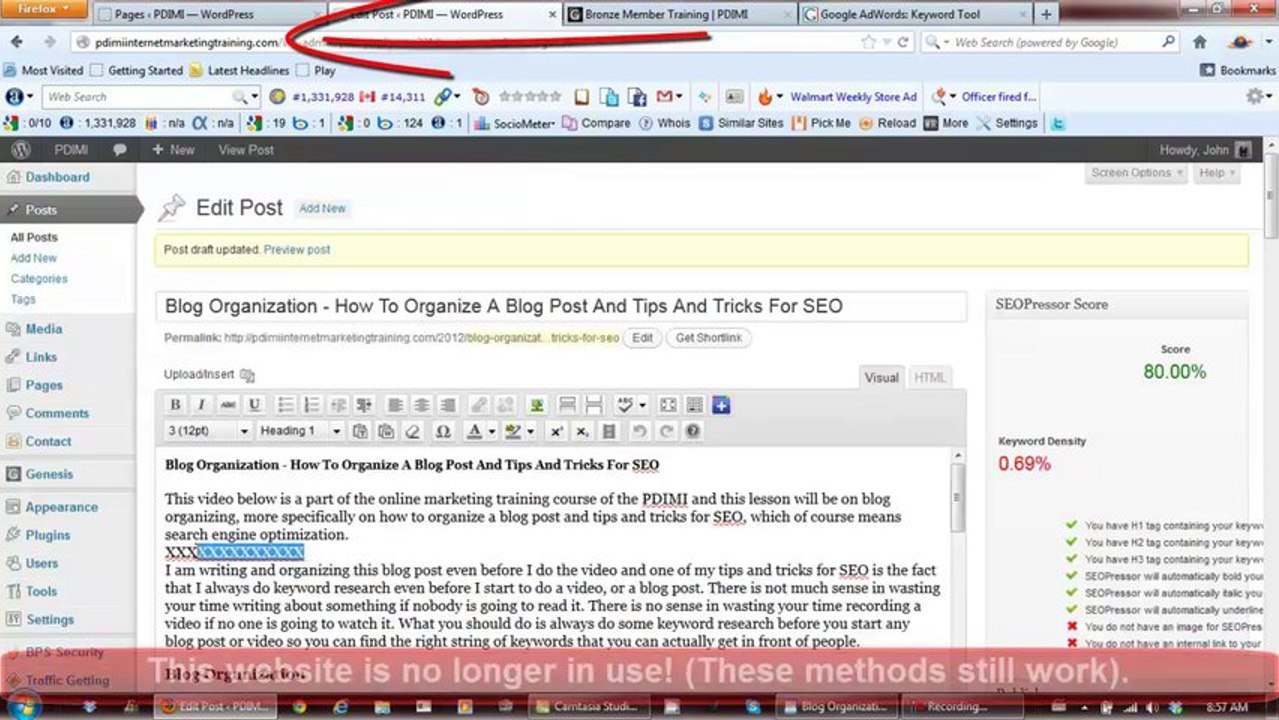1279x720 pixels.
Task: Open the orange Firefox menu button
Action: 42,9
